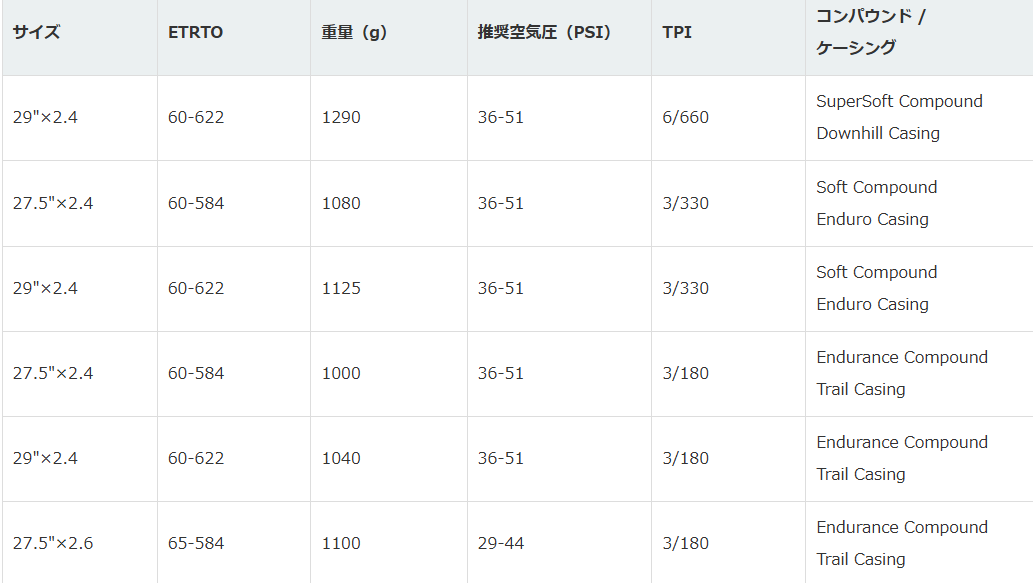Select the 重量（g） header cell
Viewport: 1033px width, 583px height.
click(354, 32)
